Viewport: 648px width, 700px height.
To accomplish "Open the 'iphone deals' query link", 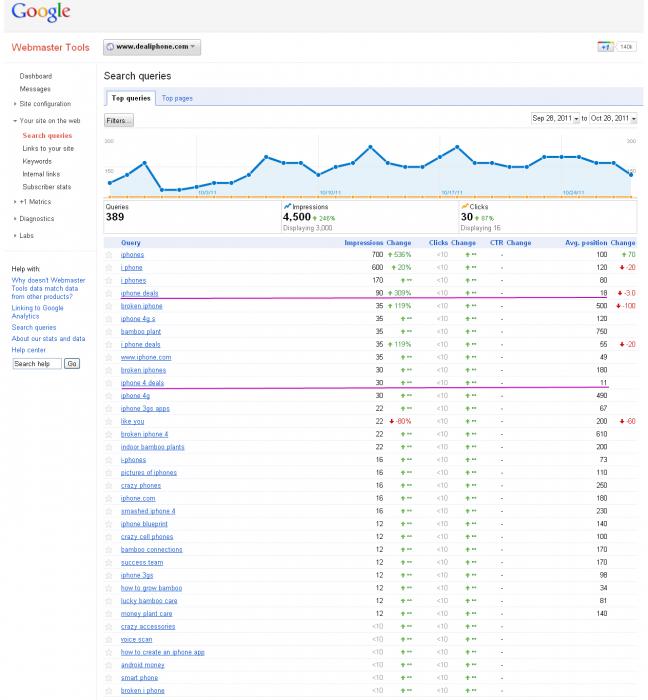I will click(x=139, y=293).
